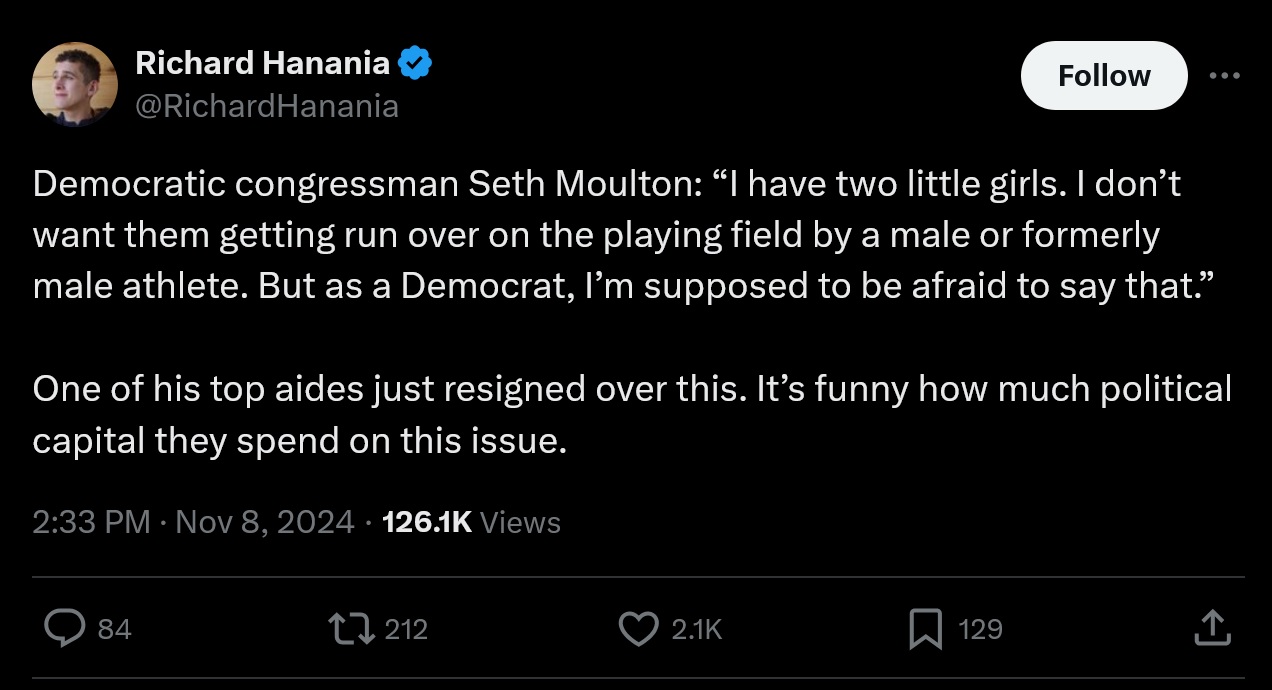Click the 84 replies count
This screenshot has width=1272, height=690.
click(x=115, y=629)
